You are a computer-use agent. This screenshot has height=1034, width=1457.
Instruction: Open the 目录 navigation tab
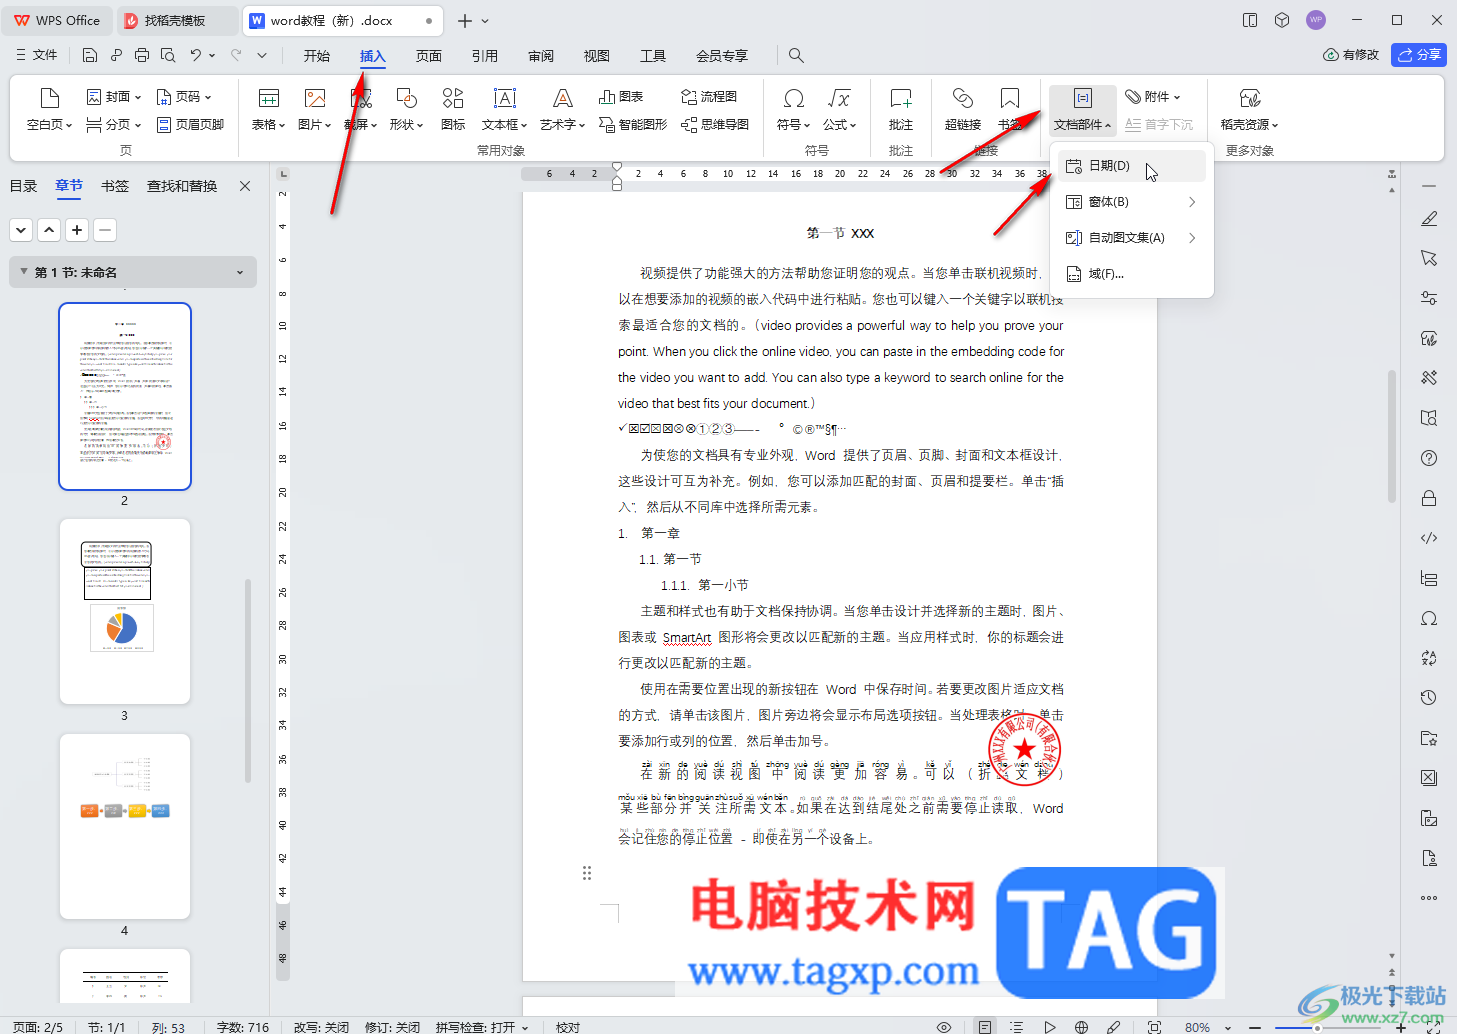23,186
